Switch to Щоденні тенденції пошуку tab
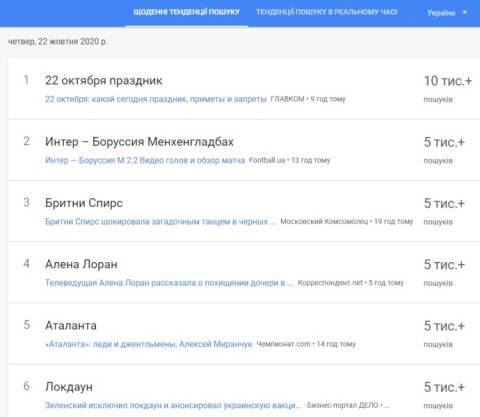The width and height of the screenshot is (480, 417). (186, 12)
